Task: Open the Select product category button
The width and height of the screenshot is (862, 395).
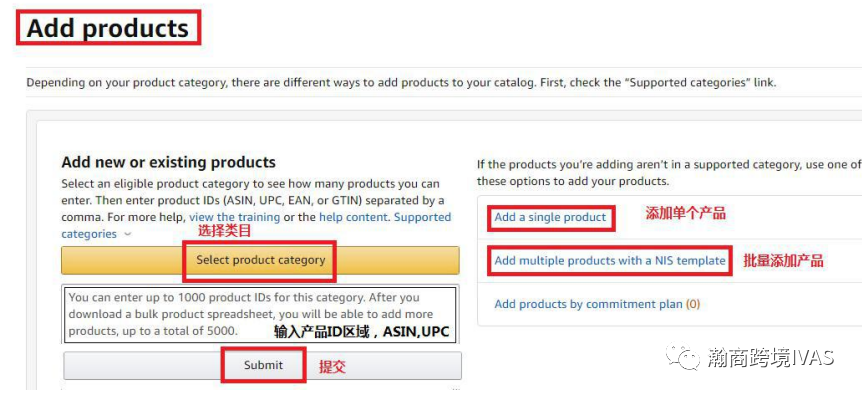Action: (x=260, y=260)
